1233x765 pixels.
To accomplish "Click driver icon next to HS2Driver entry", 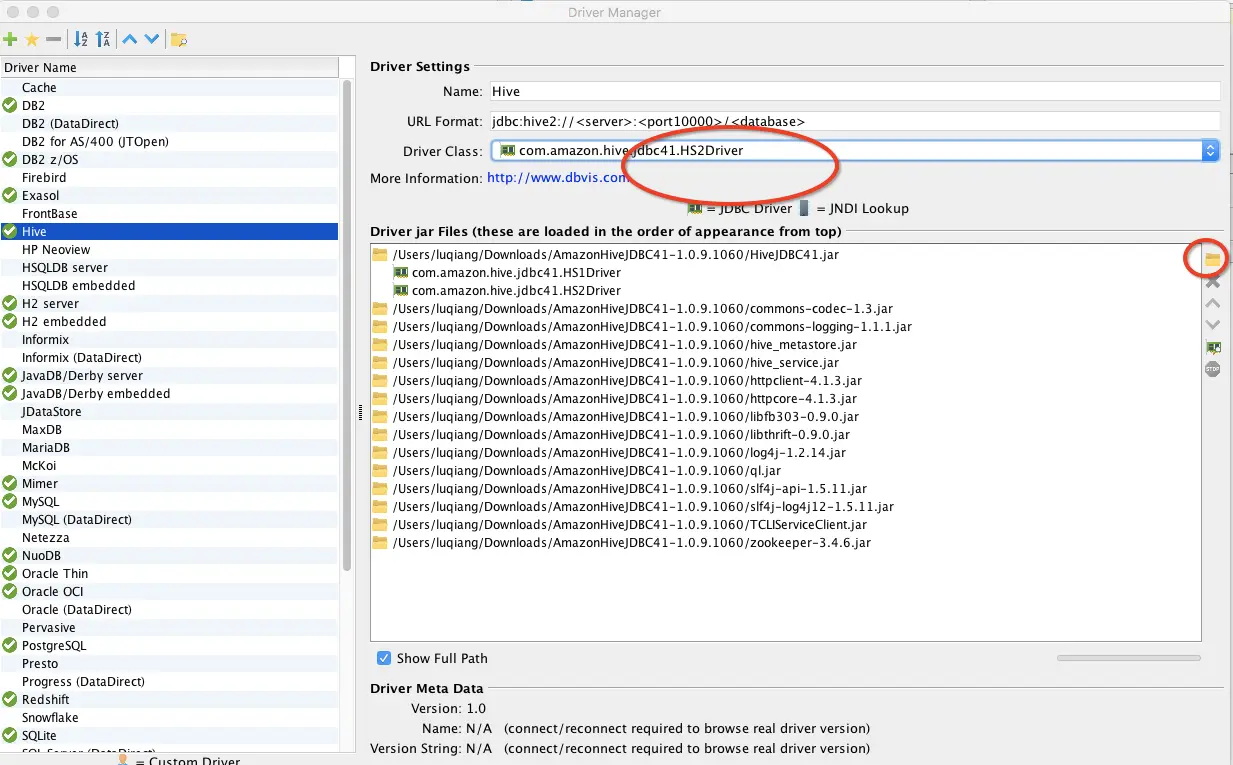I will [401, 291].
